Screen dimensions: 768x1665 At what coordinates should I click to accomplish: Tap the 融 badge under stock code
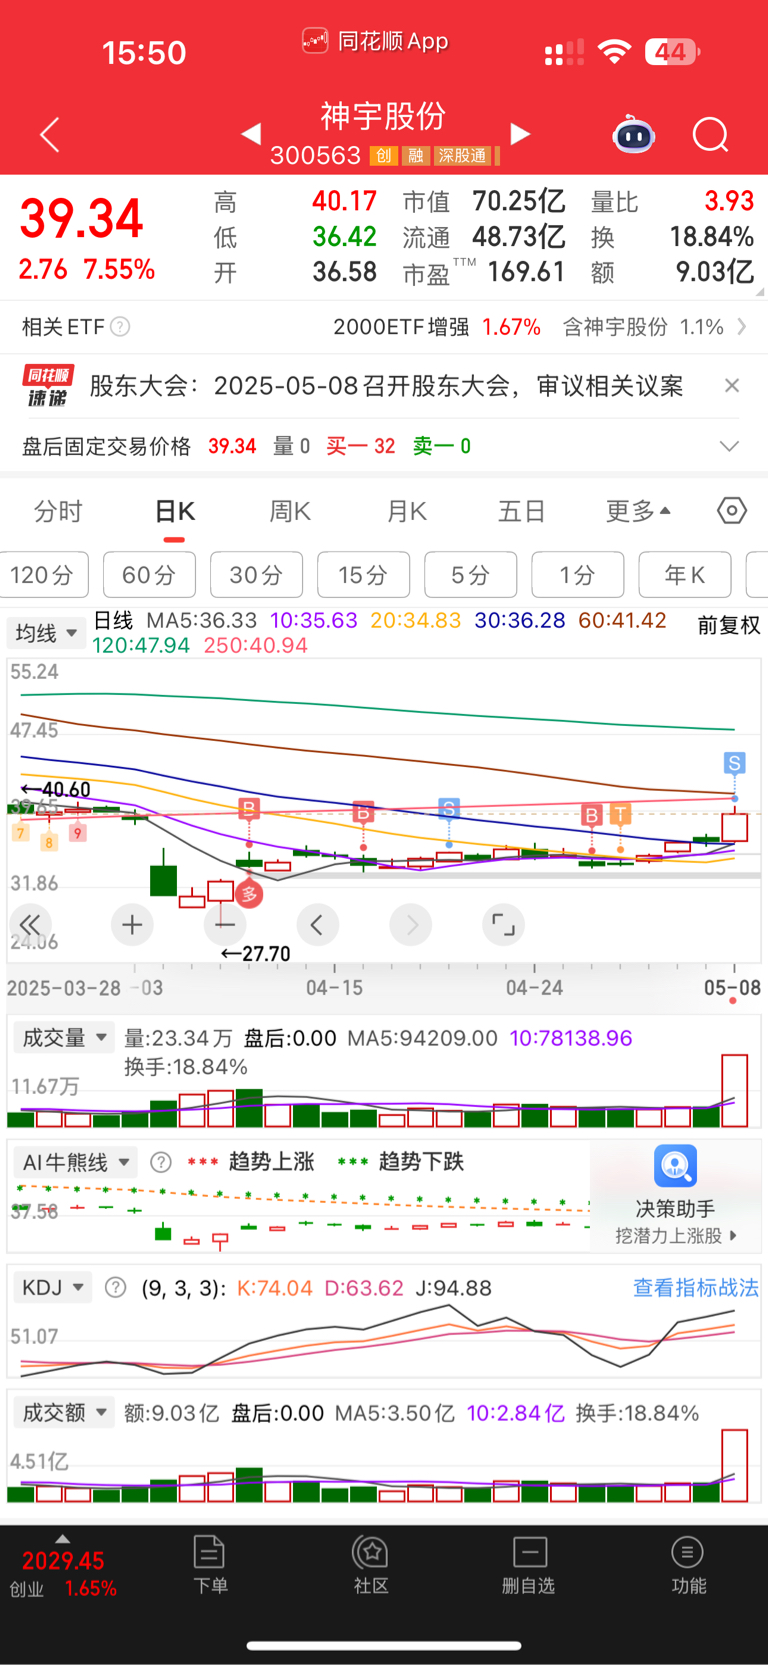tap(415, 156)
